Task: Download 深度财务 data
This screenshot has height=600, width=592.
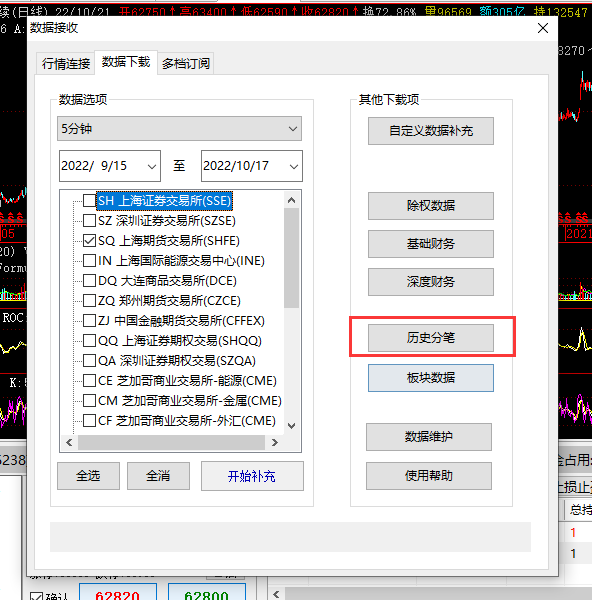Action: pos(431,282)
